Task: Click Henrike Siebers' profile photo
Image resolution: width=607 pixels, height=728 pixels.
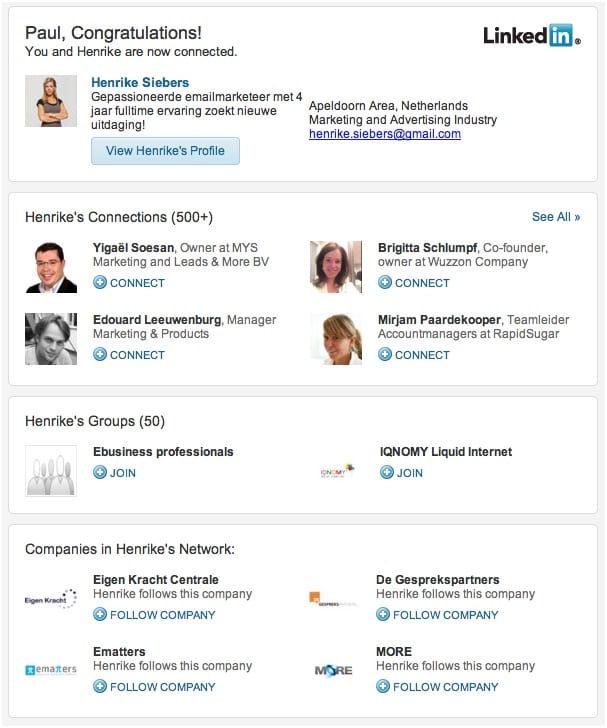Action: (51, 101)
